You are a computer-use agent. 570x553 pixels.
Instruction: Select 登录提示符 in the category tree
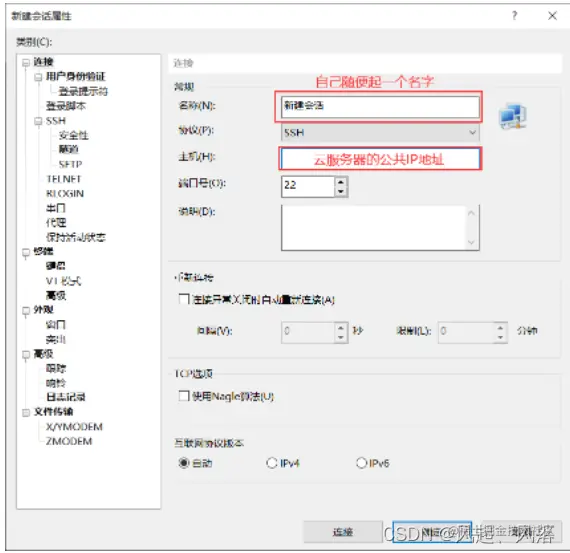tap(83, 91)
